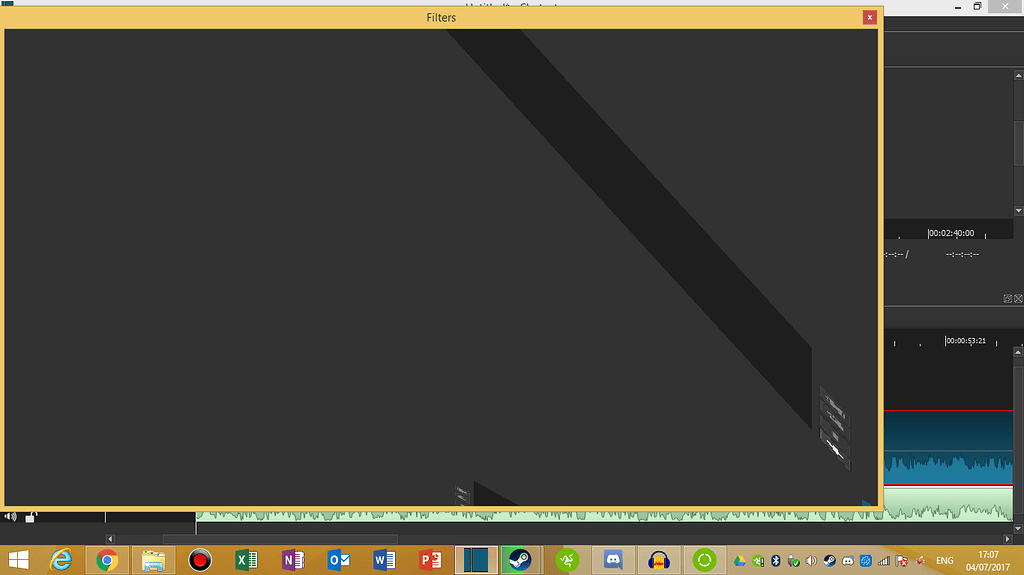This screenshot has width=1024, height=575.
Task: Click Discord icon in system tray
Action: point(848,561)
